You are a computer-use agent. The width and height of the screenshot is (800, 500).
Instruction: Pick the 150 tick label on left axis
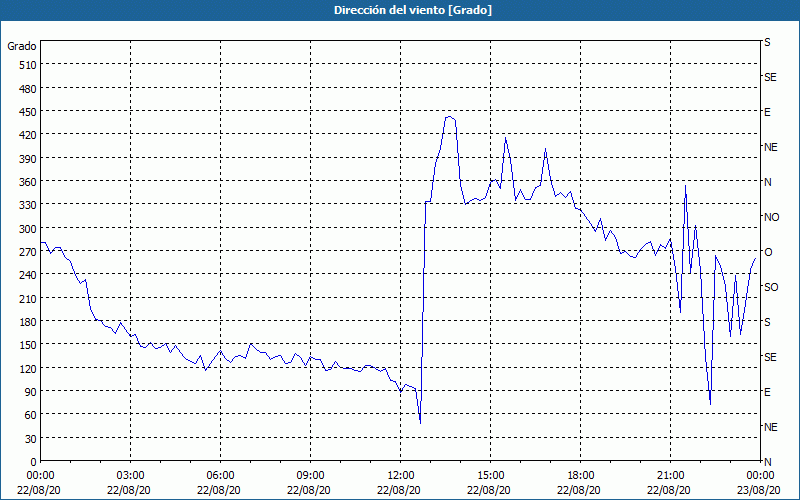coord(28,345)
